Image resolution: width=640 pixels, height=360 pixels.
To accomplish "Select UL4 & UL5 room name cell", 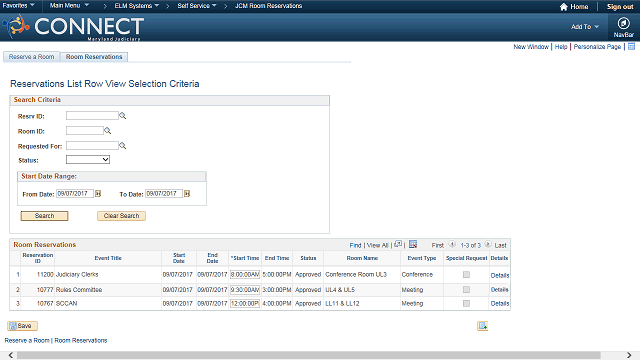I will (x=340, y=289).
